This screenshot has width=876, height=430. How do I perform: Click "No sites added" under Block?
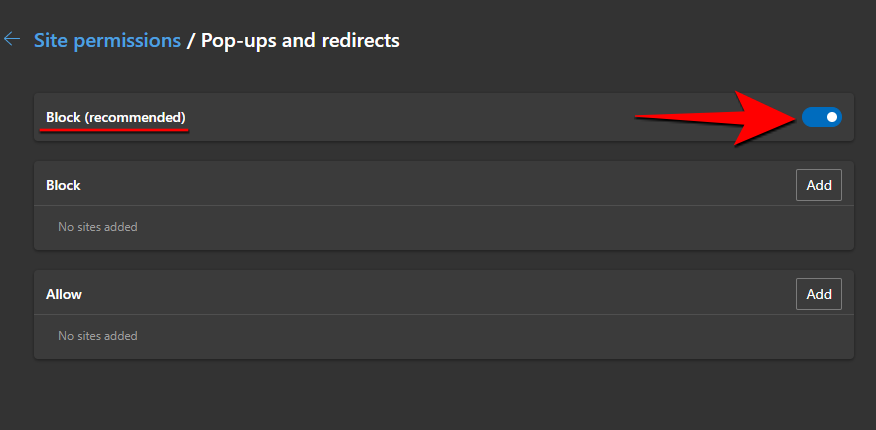pos(98,227)
